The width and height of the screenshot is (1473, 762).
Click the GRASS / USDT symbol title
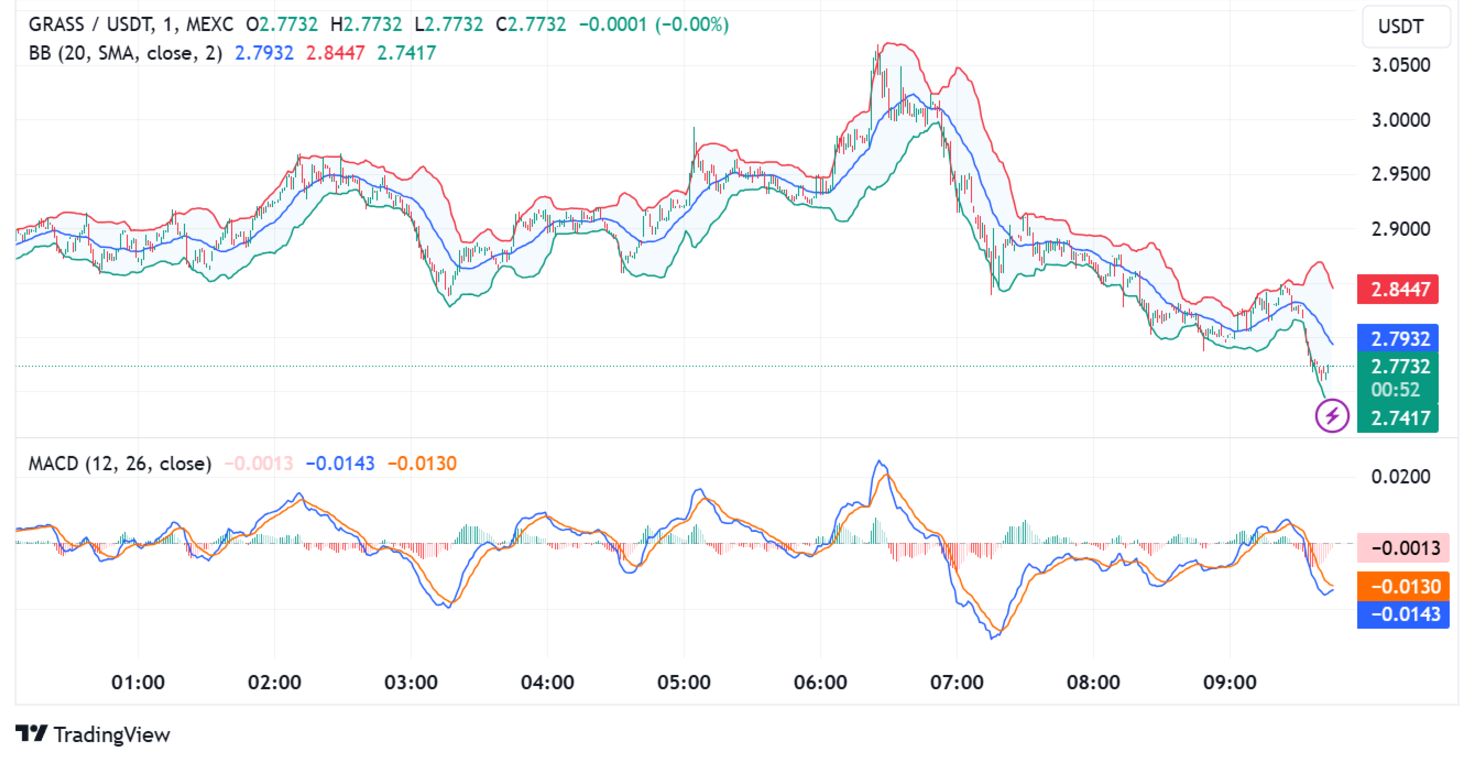coord(85,24)
